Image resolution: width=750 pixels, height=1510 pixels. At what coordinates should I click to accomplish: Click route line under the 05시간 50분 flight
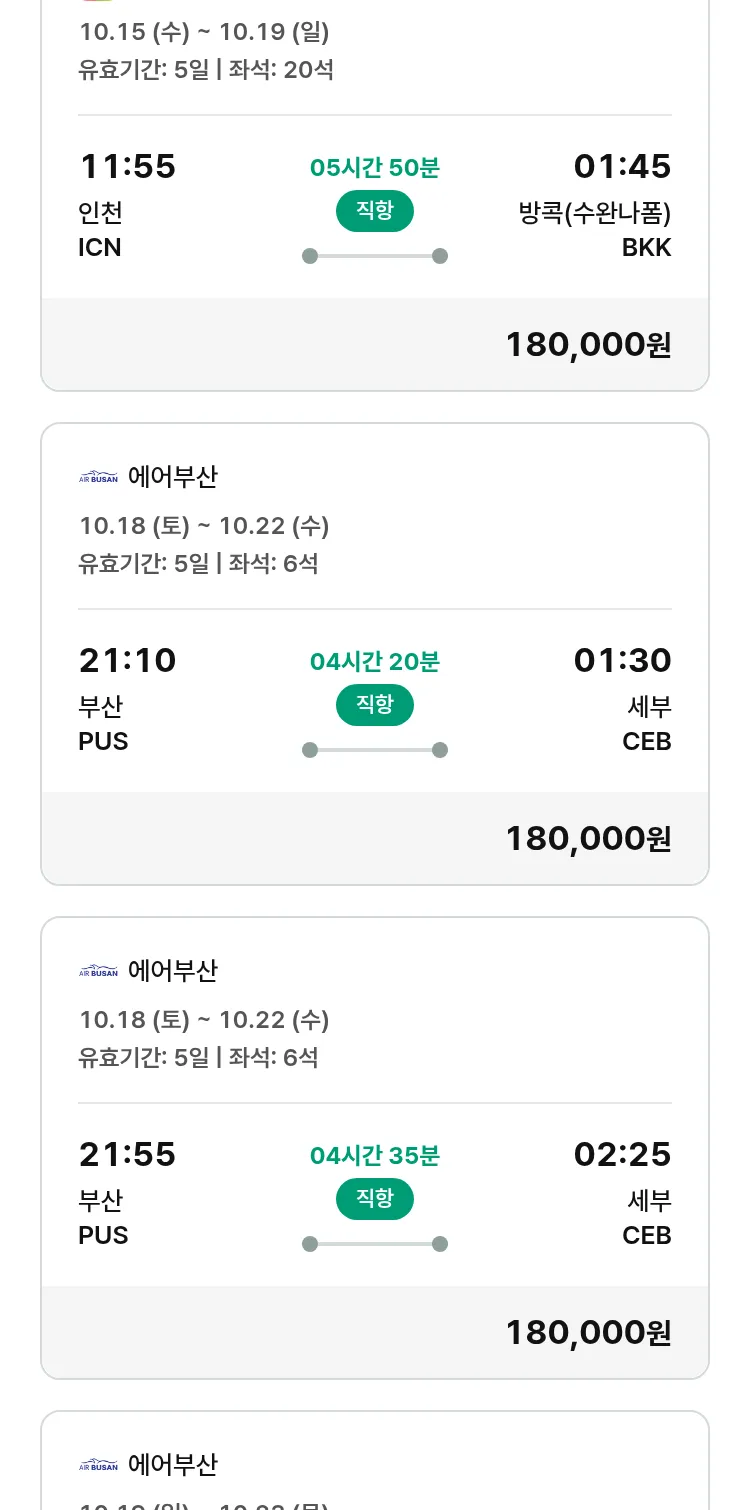(374, 256)
